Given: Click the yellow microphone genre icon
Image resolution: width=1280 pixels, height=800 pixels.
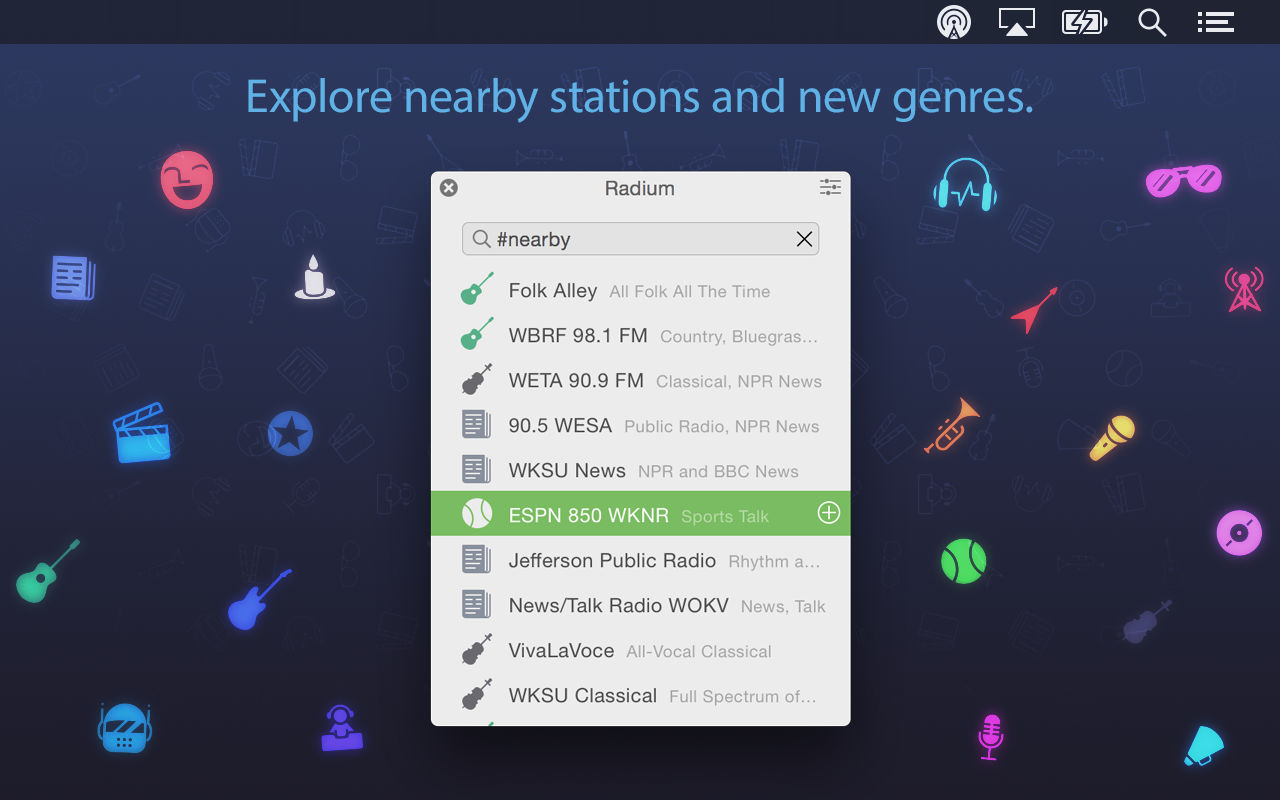Looking at the screenshot, I should (1112, 438).
